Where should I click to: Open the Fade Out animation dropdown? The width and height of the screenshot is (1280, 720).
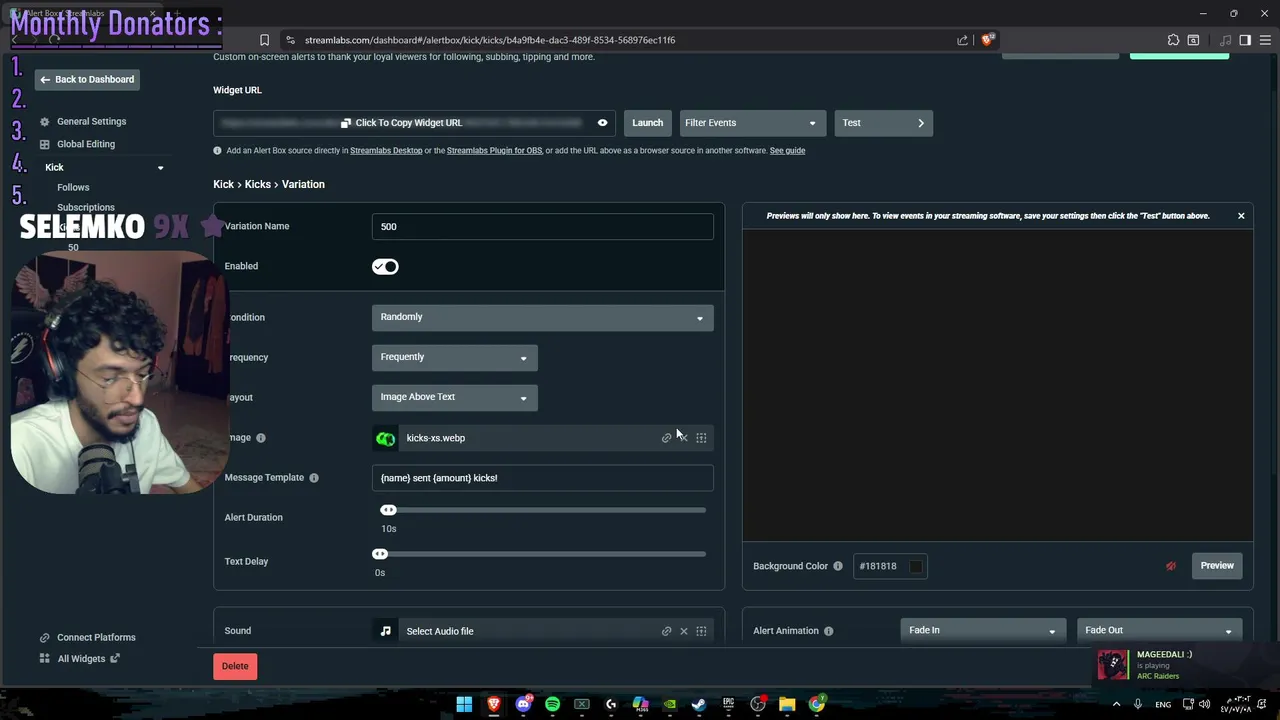(x=1159, y=630)
